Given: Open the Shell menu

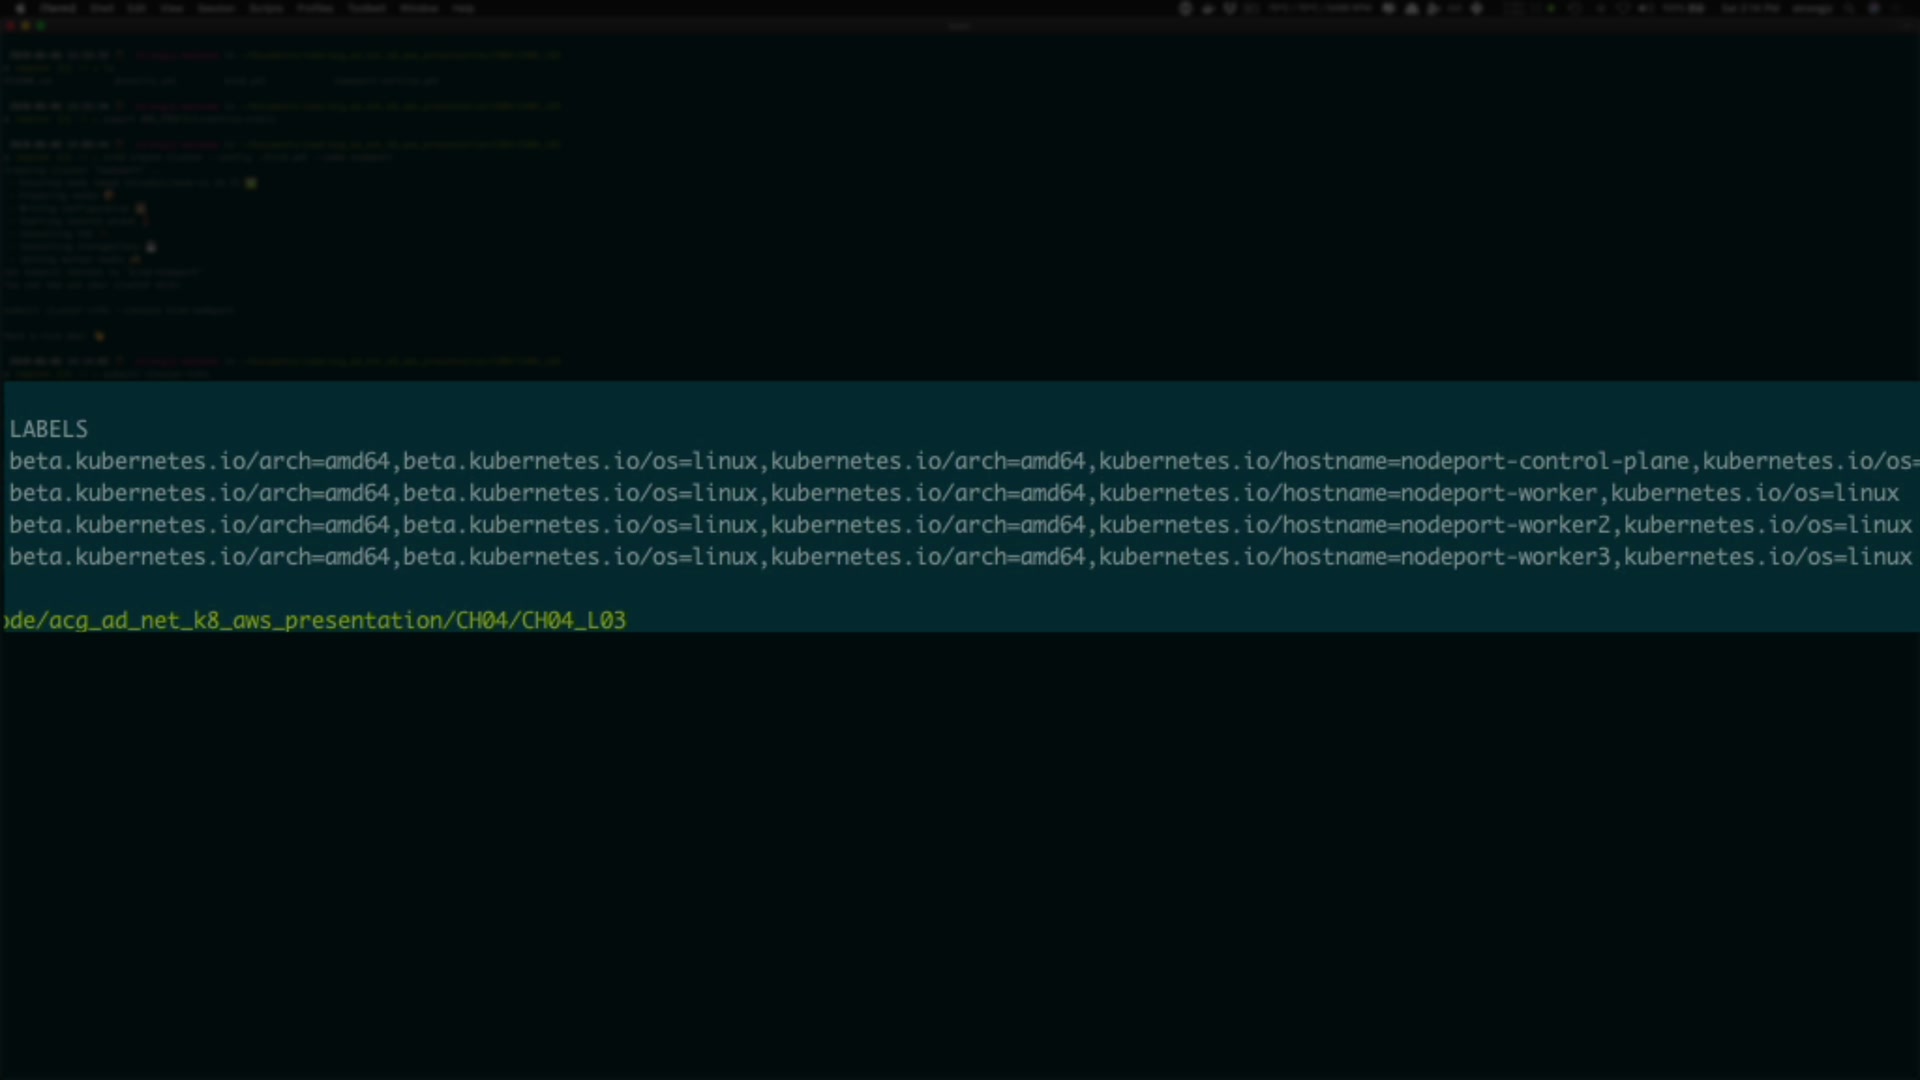Looking at the screenshot, I should point(102,8).
